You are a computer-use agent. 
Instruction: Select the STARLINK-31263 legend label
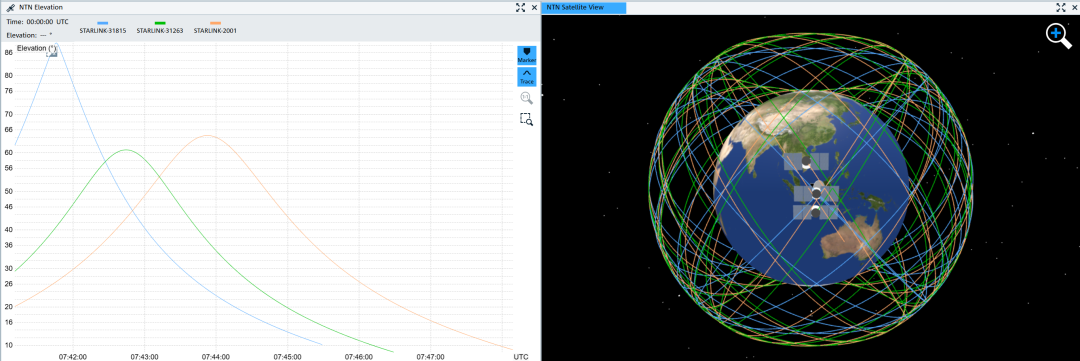[160, 31]
